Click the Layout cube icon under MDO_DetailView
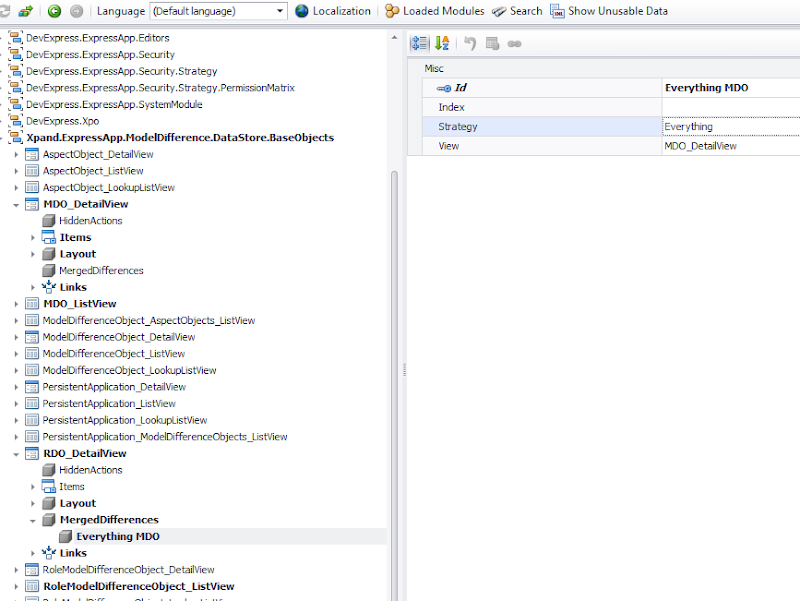Screen dimensions: 800x601 (48, 254)
